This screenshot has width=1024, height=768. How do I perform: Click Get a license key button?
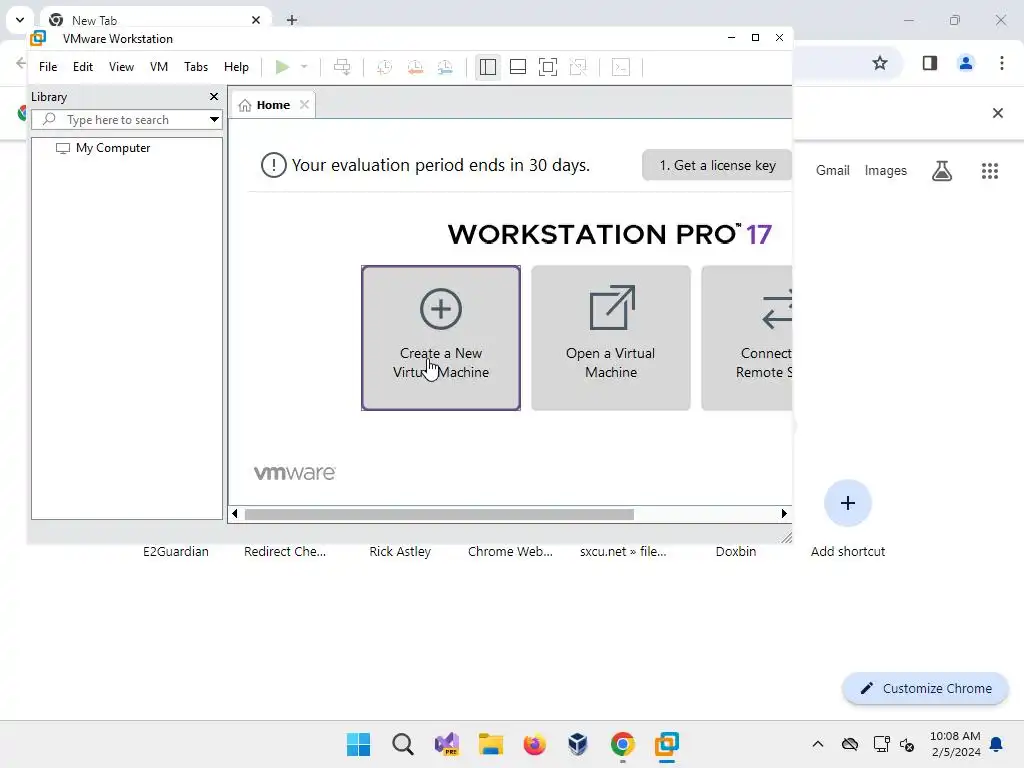point(716,165)
